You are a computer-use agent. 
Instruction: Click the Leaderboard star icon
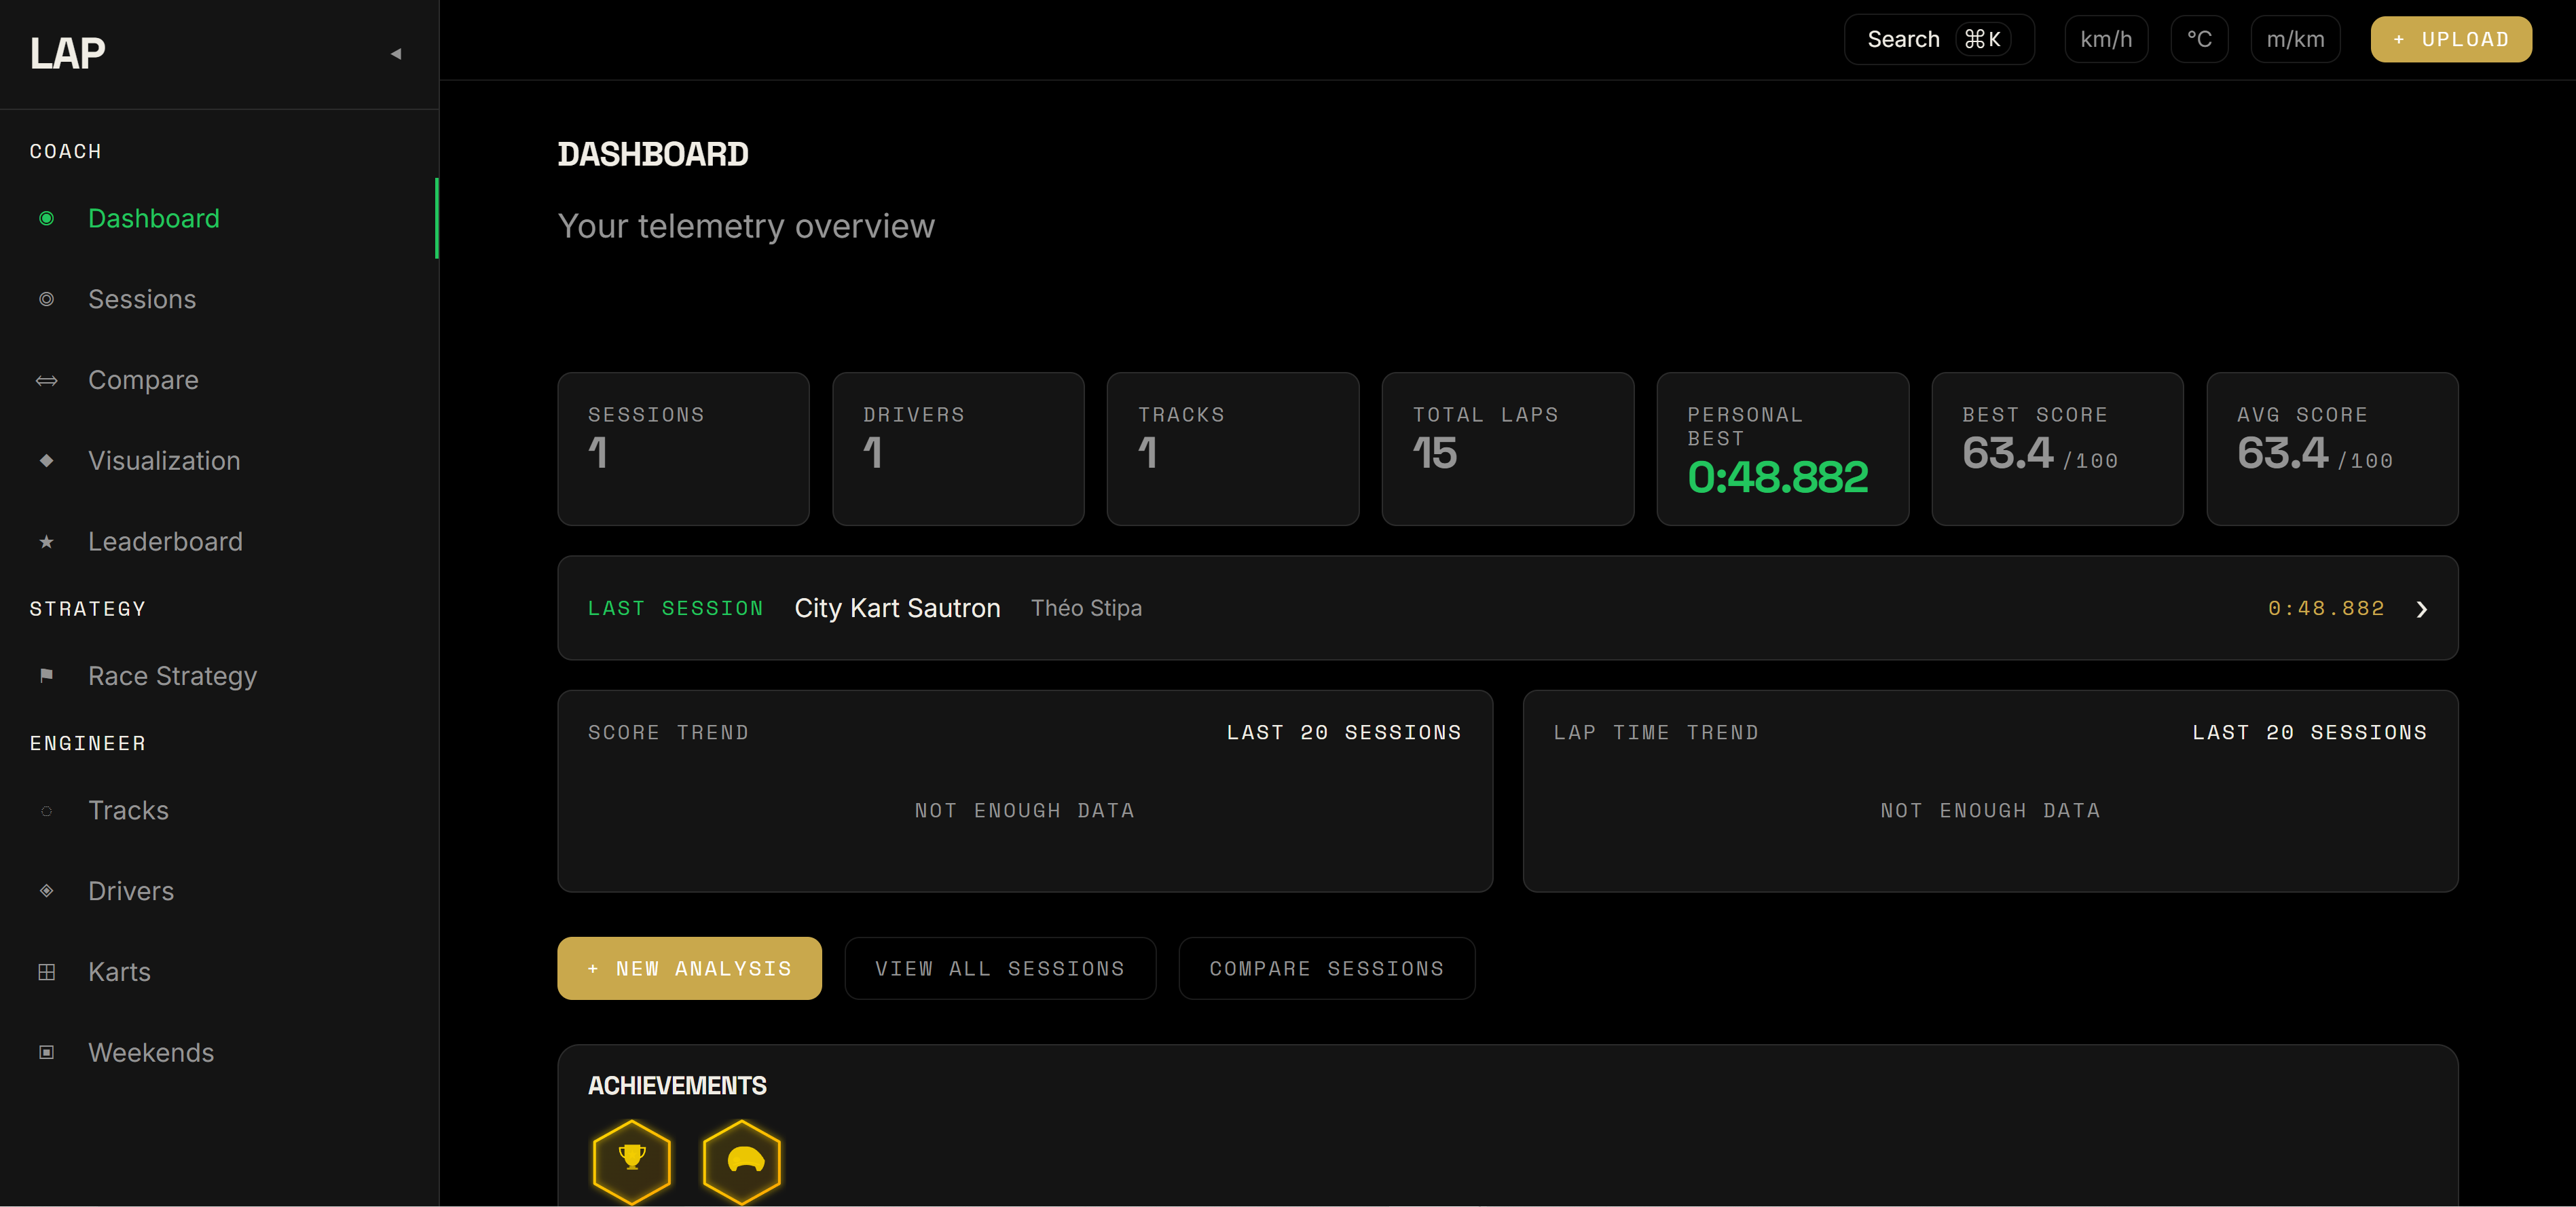coord(46,541)
